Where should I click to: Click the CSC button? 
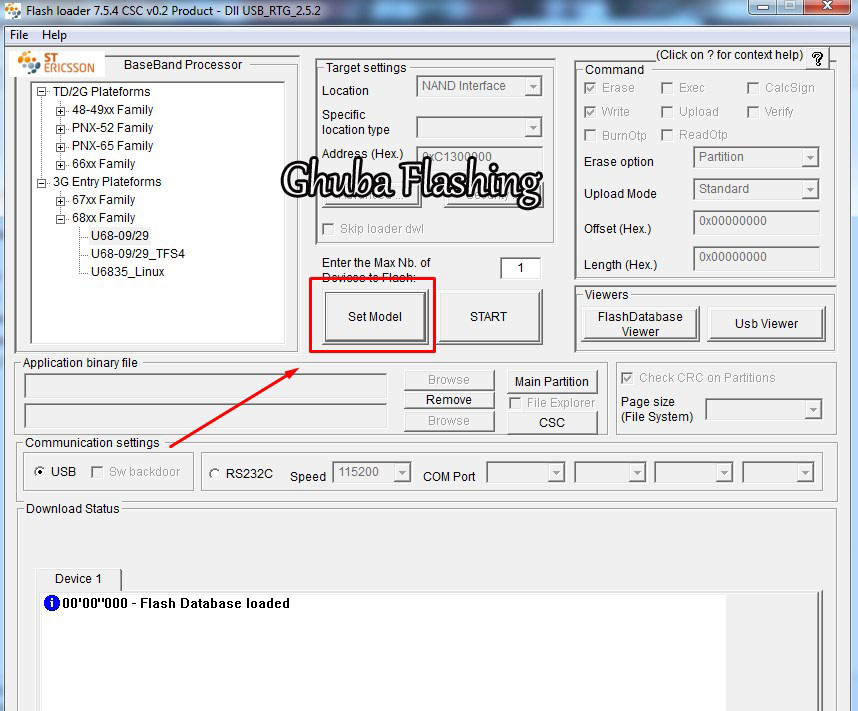click(552, 423)
